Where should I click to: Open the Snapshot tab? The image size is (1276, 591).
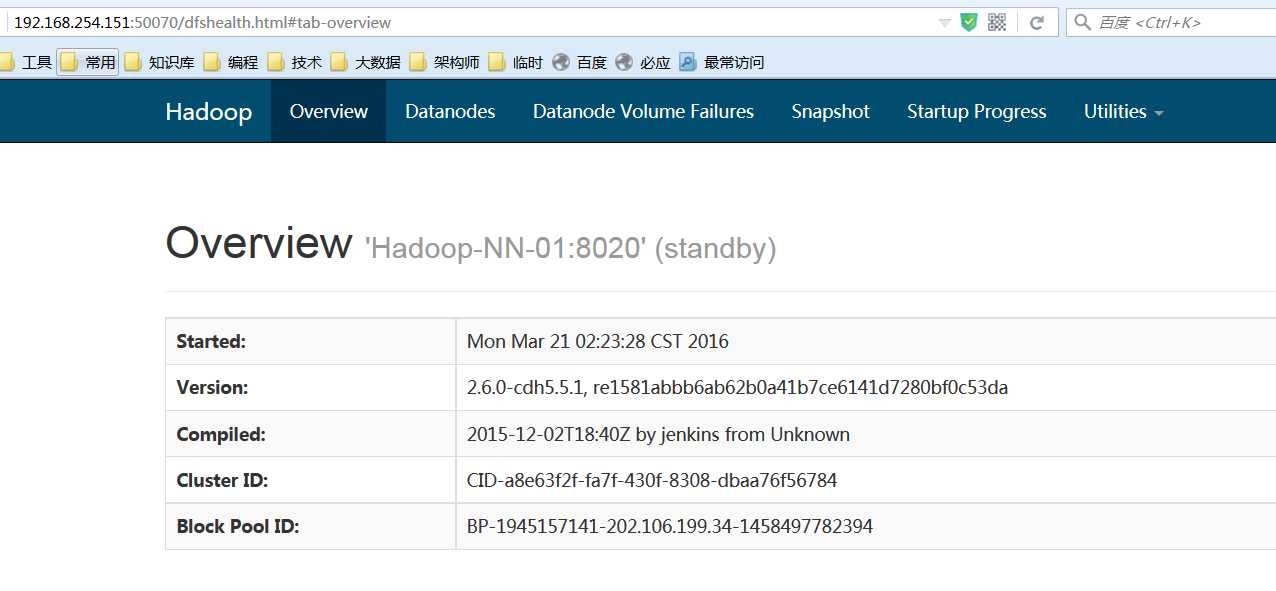pos(830,112)
